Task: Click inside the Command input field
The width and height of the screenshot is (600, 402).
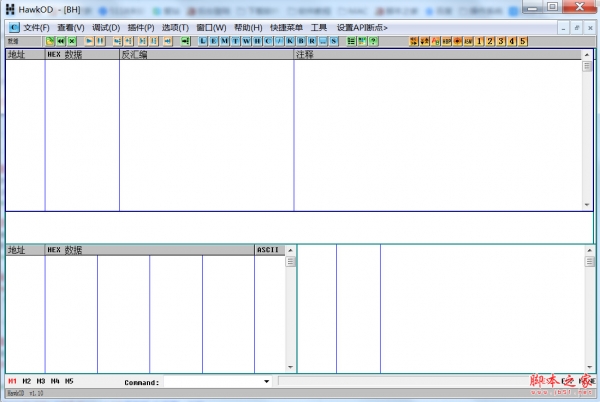Action: (210, 381)
